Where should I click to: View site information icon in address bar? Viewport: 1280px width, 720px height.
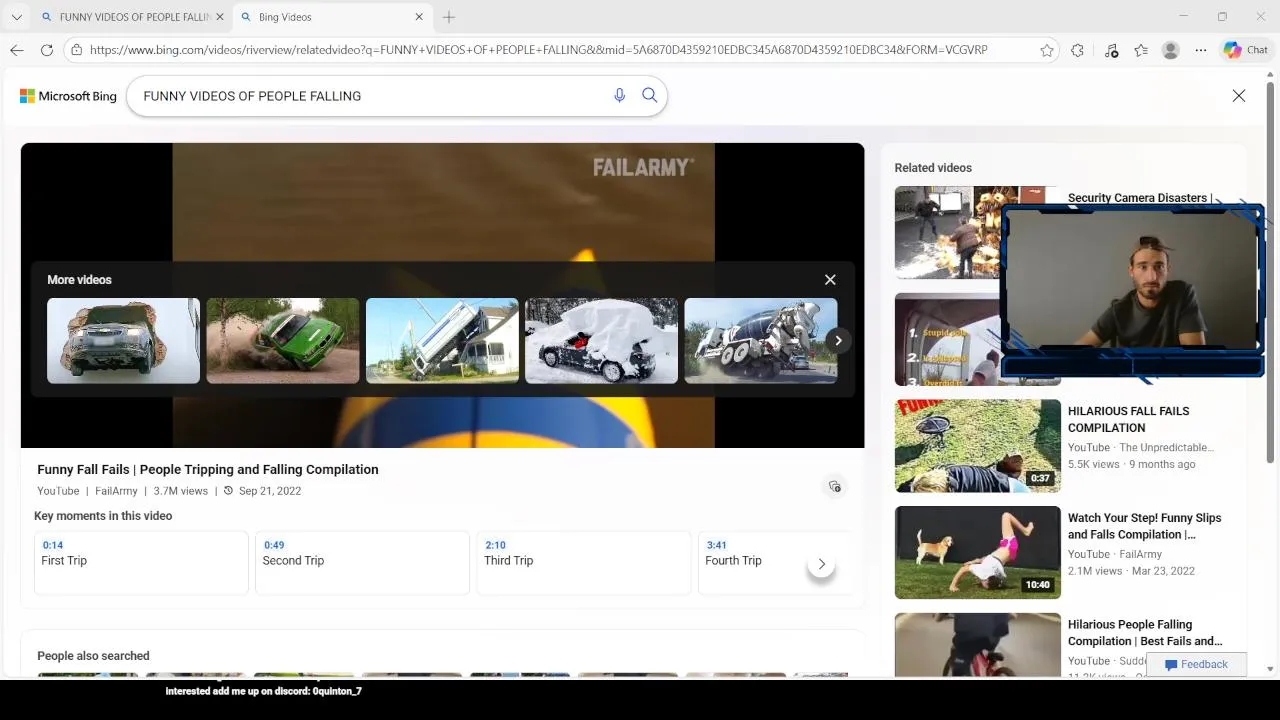pyautogui.click(x=77, y=50)
